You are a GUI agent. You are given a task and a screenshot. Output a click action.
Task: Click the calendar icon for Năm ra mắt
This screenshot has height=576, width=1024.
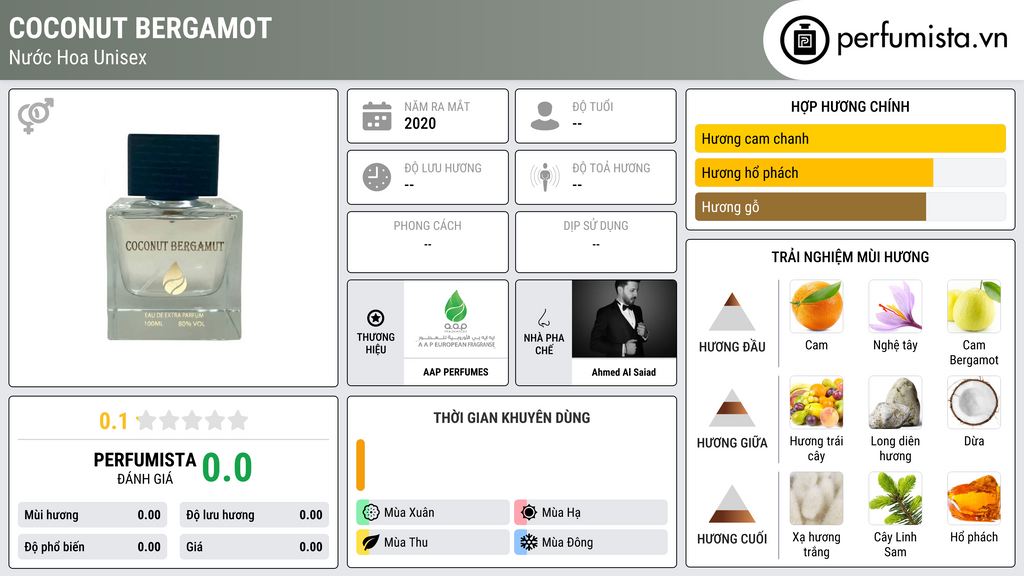point(377,116)
